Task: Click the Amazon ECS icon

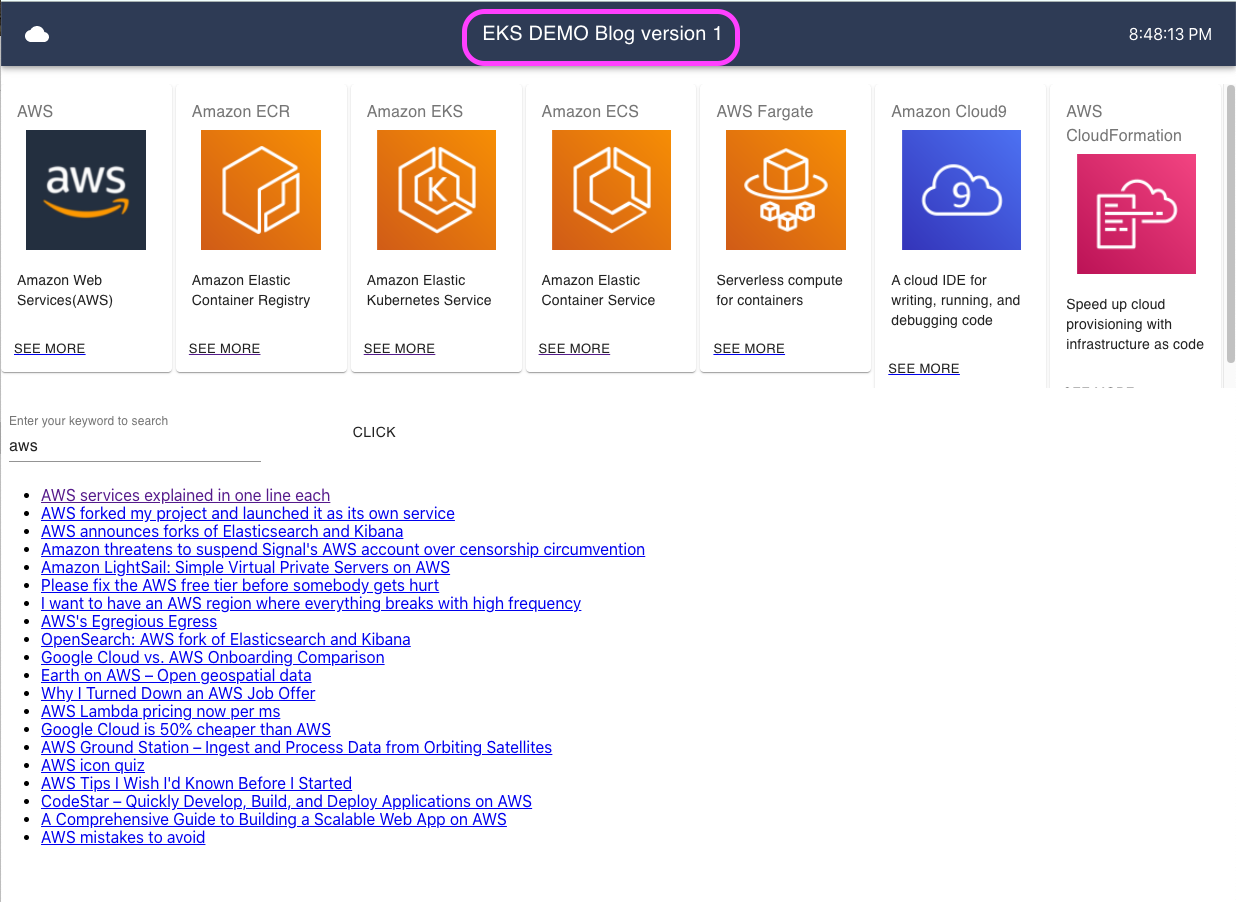Action: click(611, 190)
